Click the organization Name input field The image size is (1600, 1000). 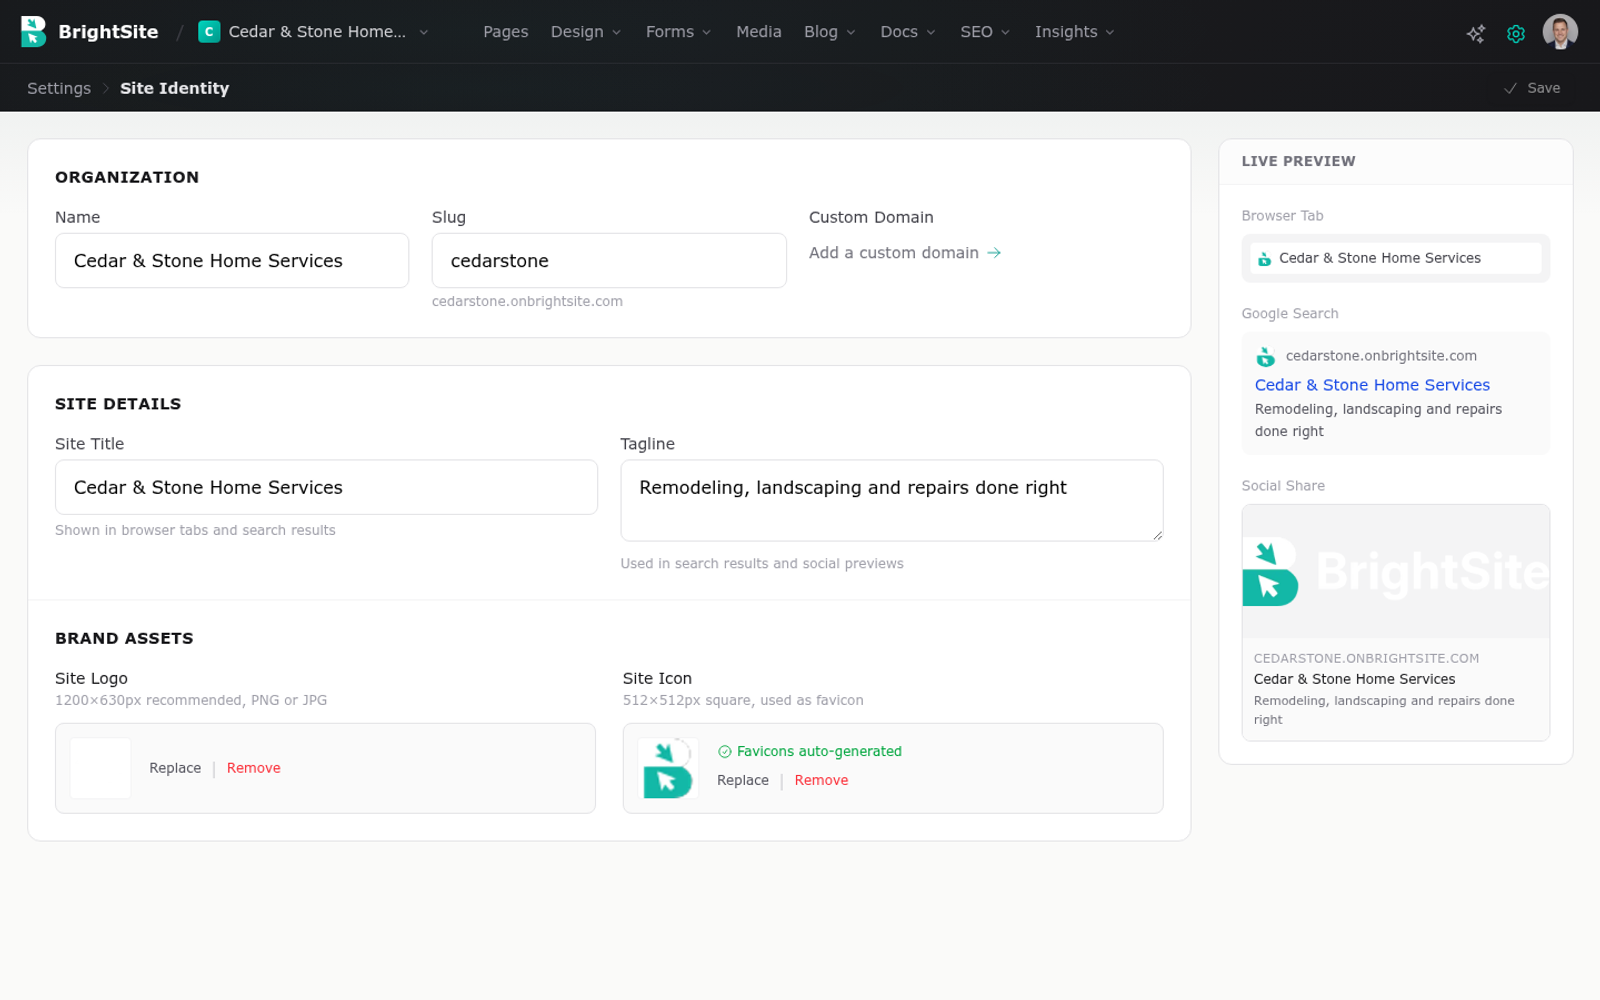(232, 261)
